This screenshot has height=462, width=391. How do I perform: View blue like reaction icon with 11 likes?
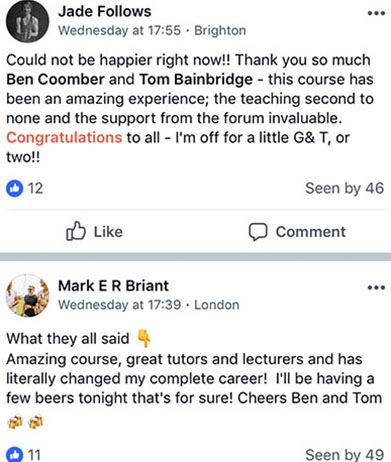[x=15, y=455]
